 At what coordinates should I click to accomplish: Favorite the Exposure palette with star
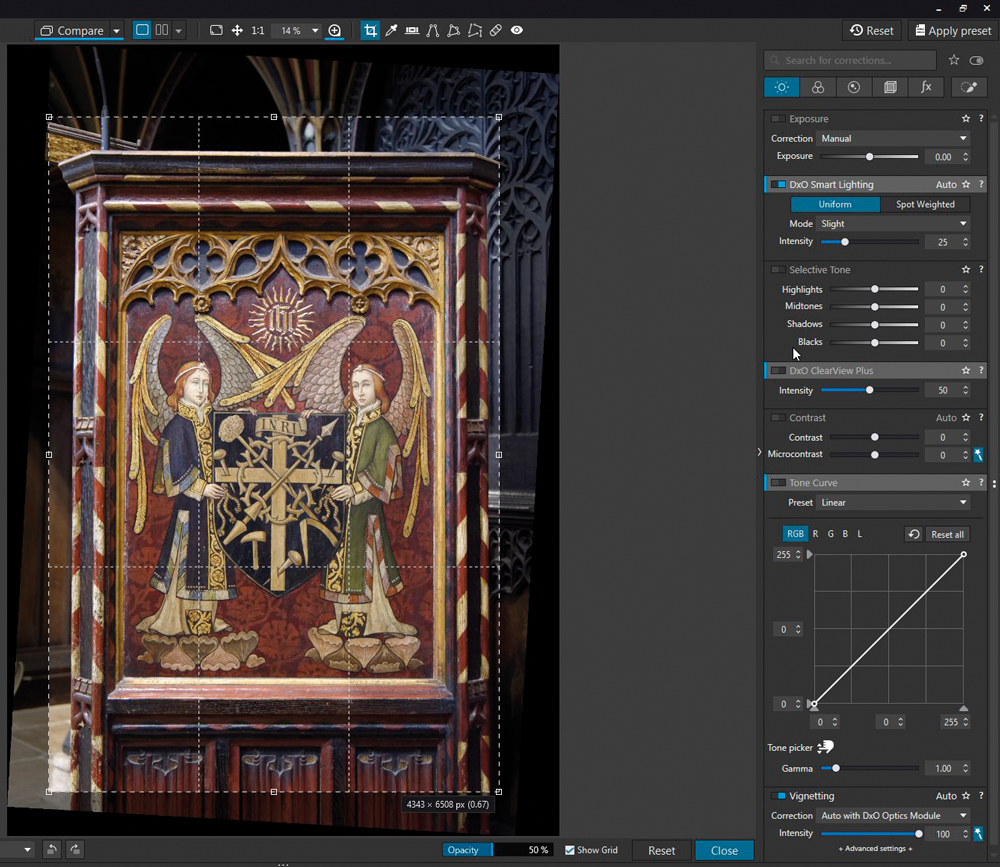coord(966,119)
